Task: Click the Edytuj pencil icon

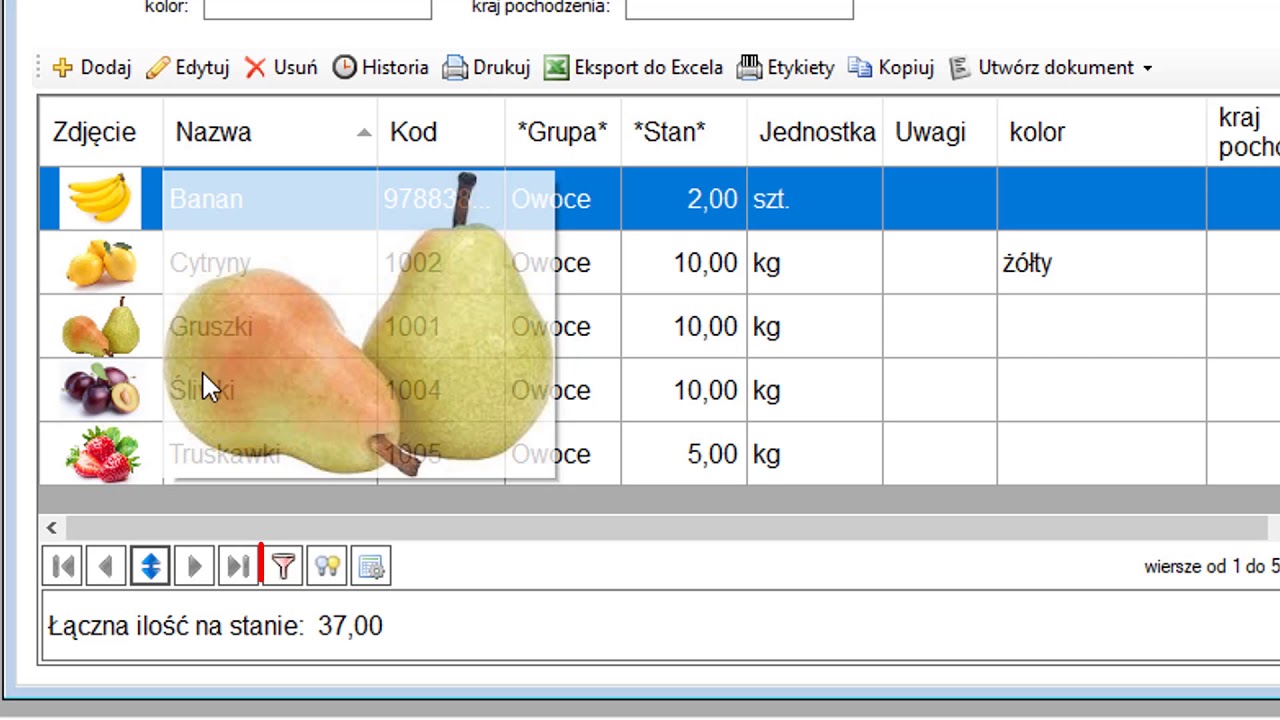Action: [x=157, y=68]
